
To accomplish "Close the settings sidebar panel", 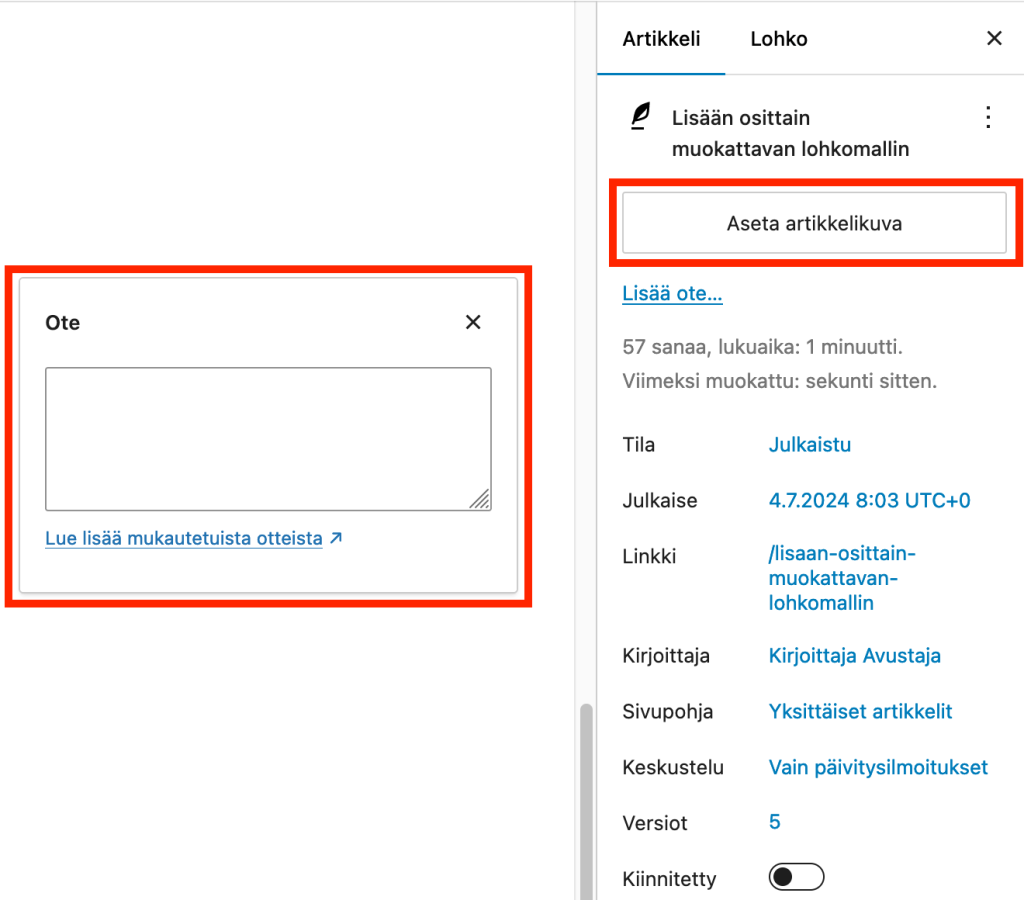I will click(994, 39).
